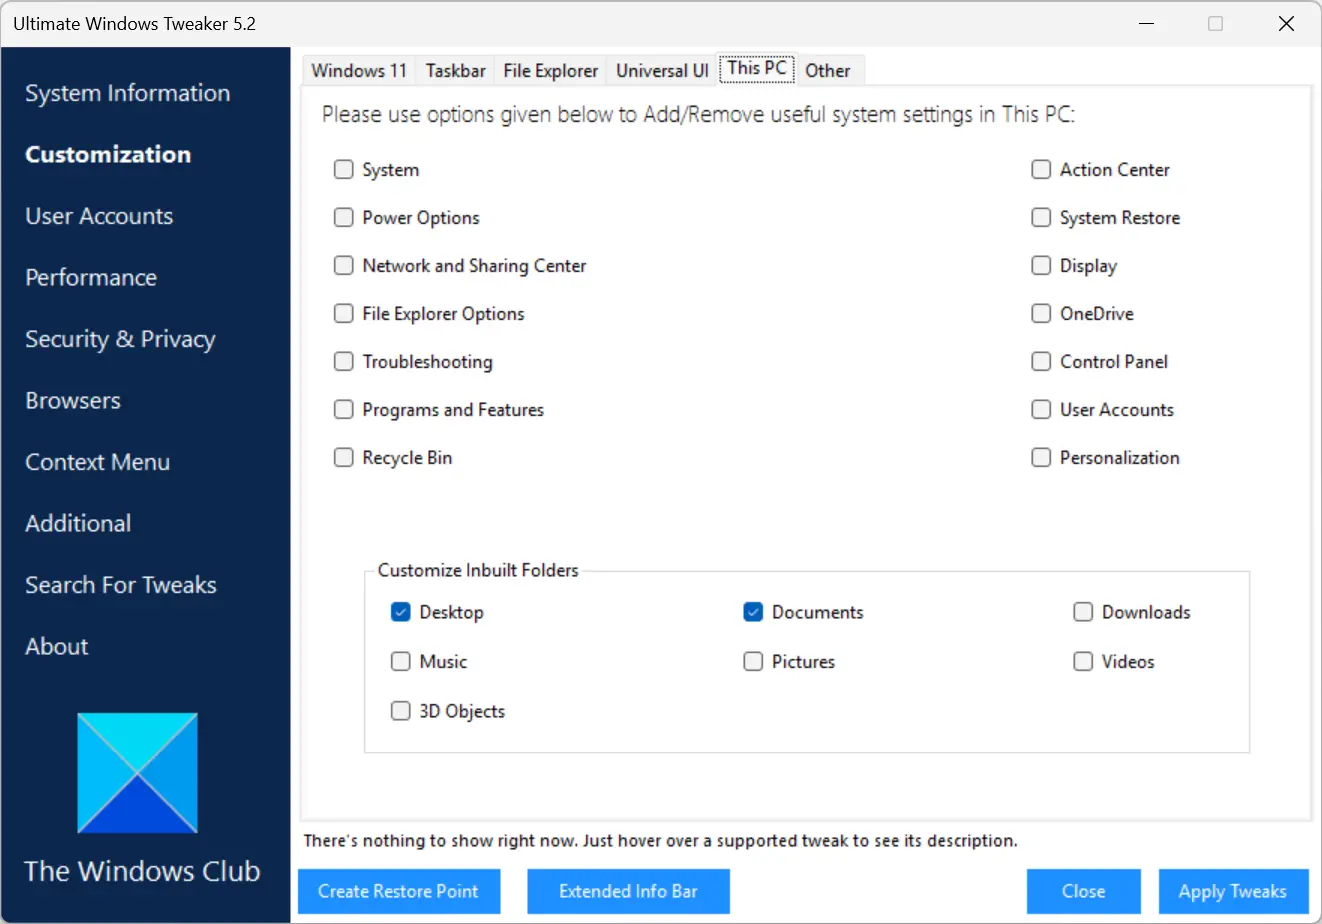Screen dimensions: 1322x924
Task: Enable the Control Panel checkbox
Action: [x=1041, y=362]
